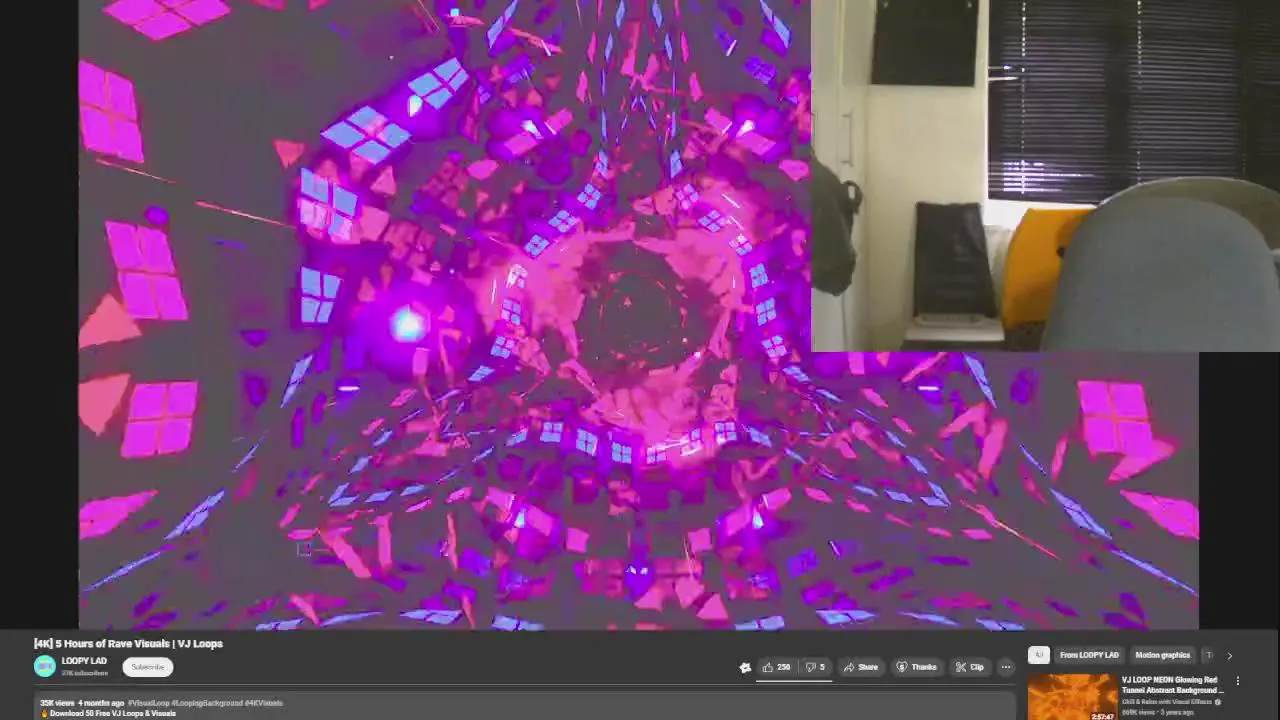Click the video title 5 Hours of Rave Visuals
The width and height of the screenshot is (1280, 720).
128,643
